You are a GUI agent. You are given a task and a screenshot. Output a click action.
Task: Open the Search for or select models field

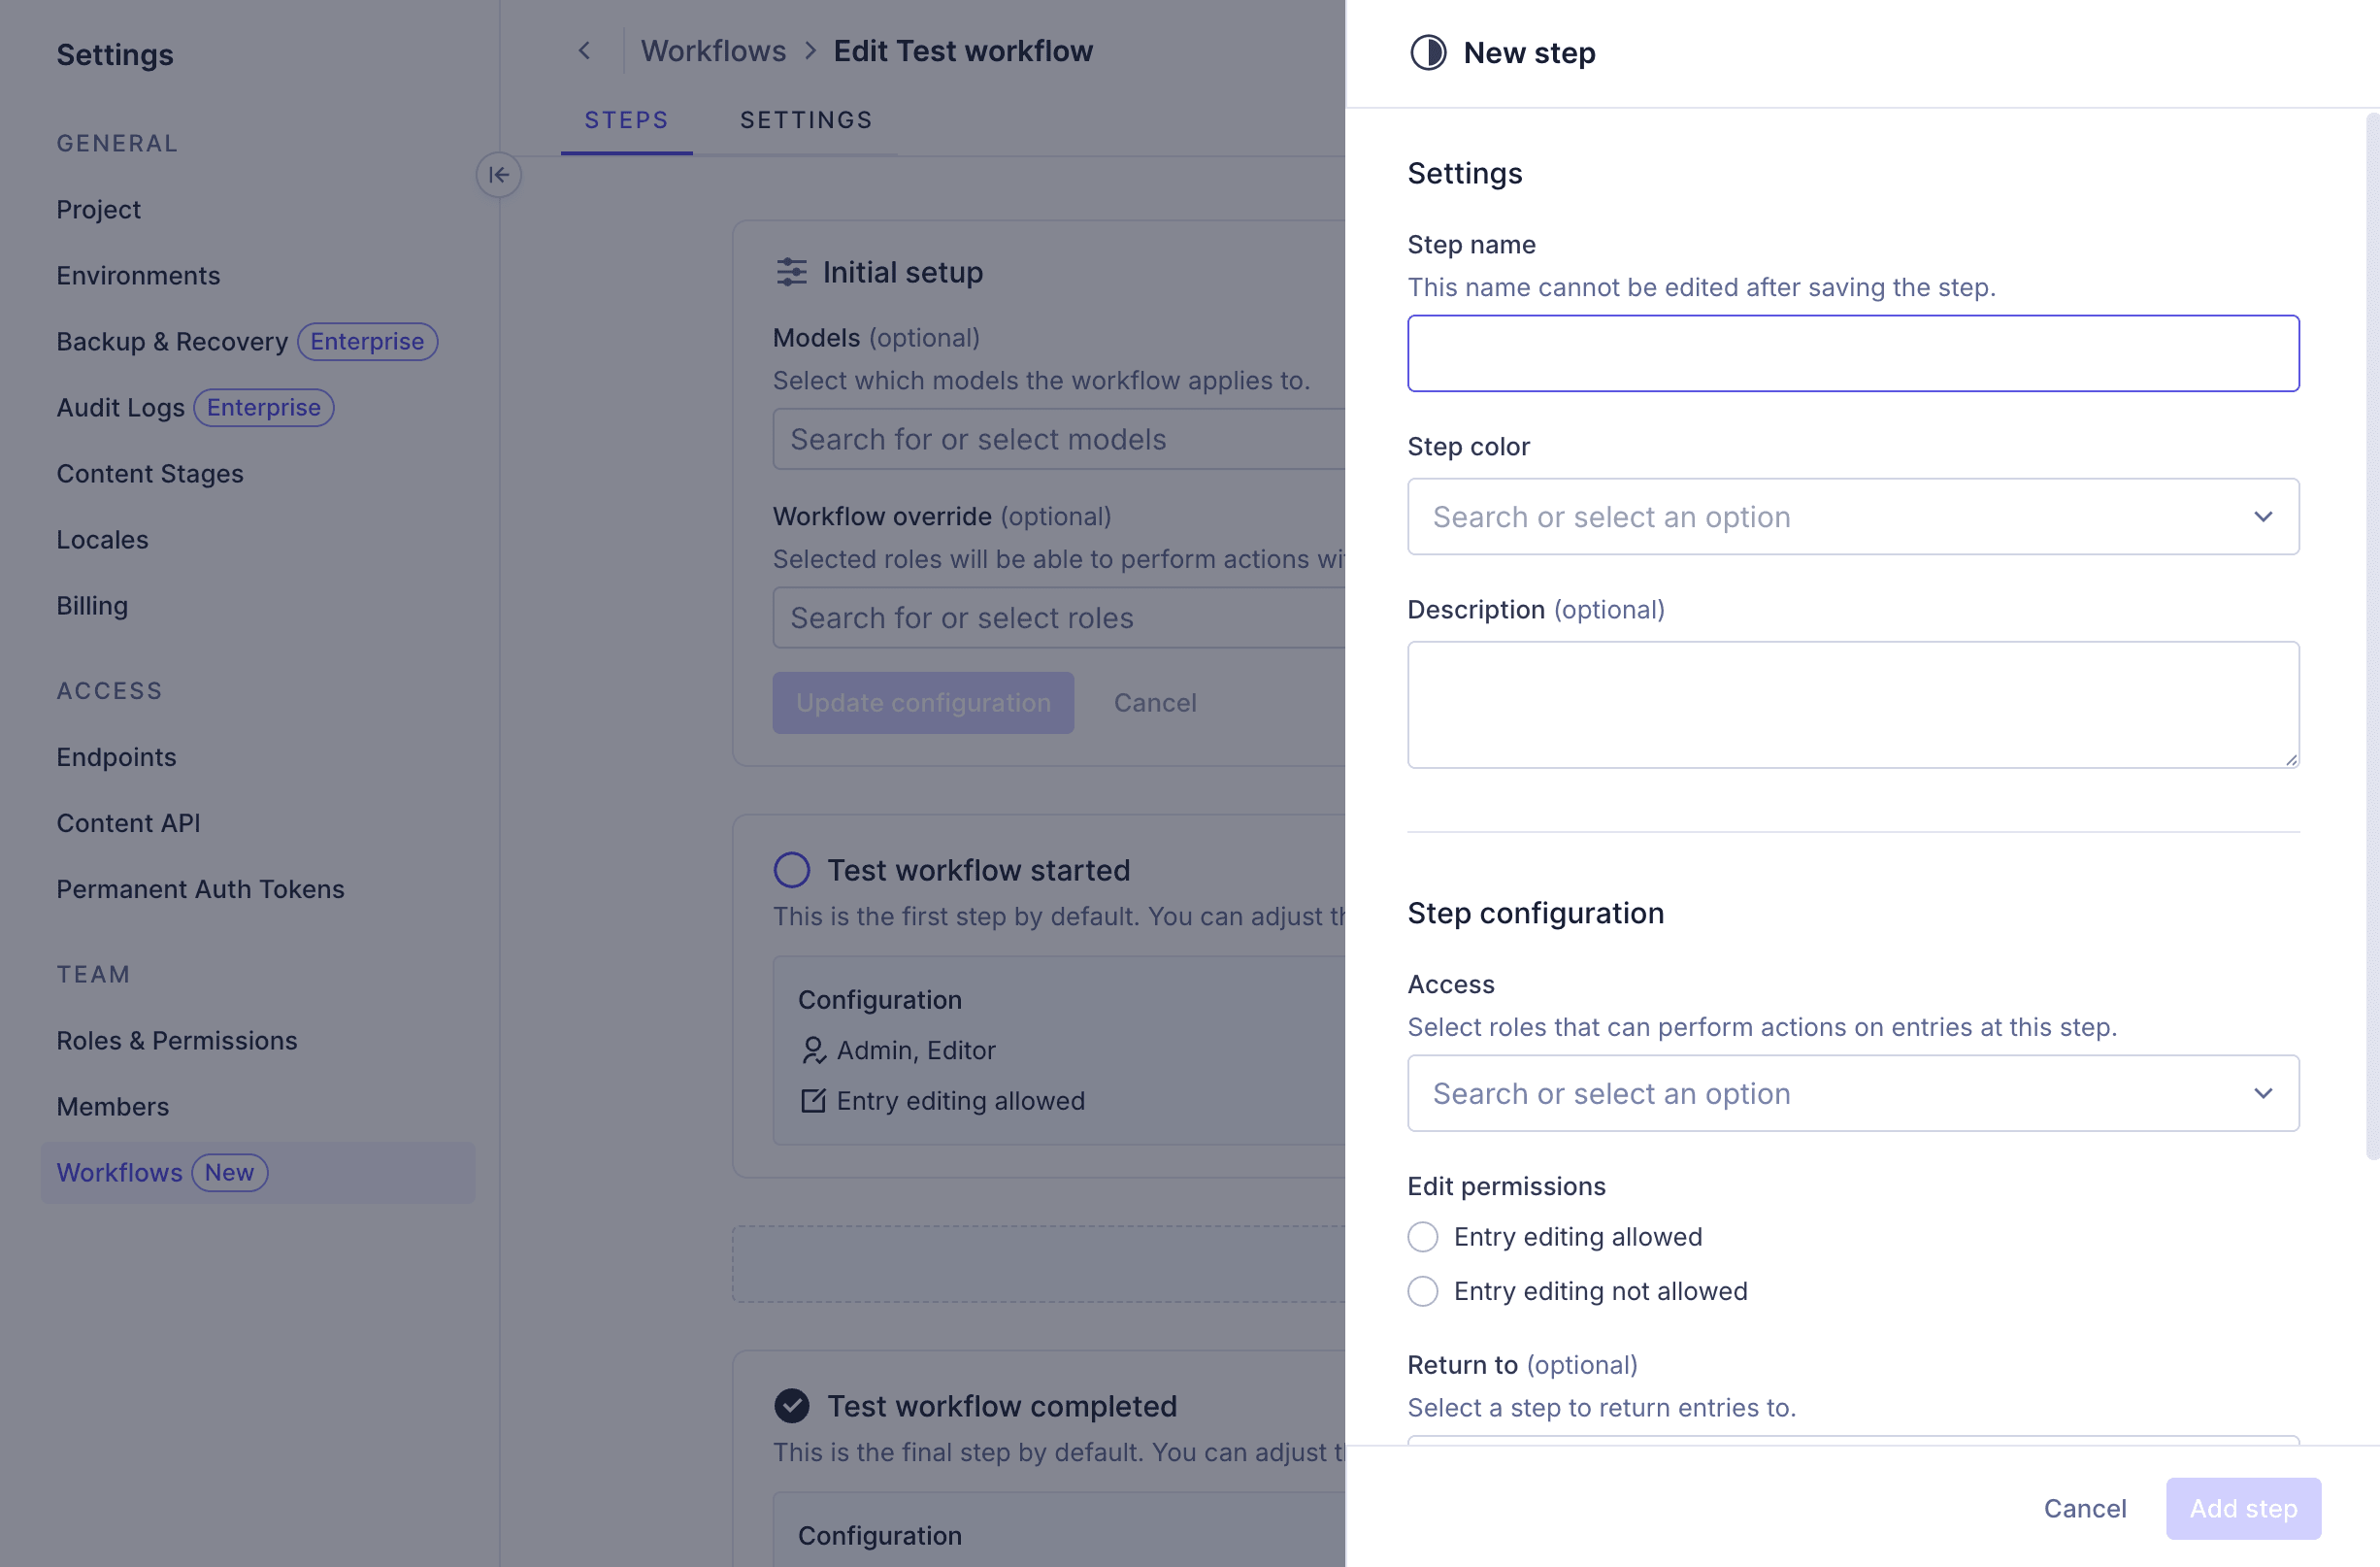point(1060,440)
